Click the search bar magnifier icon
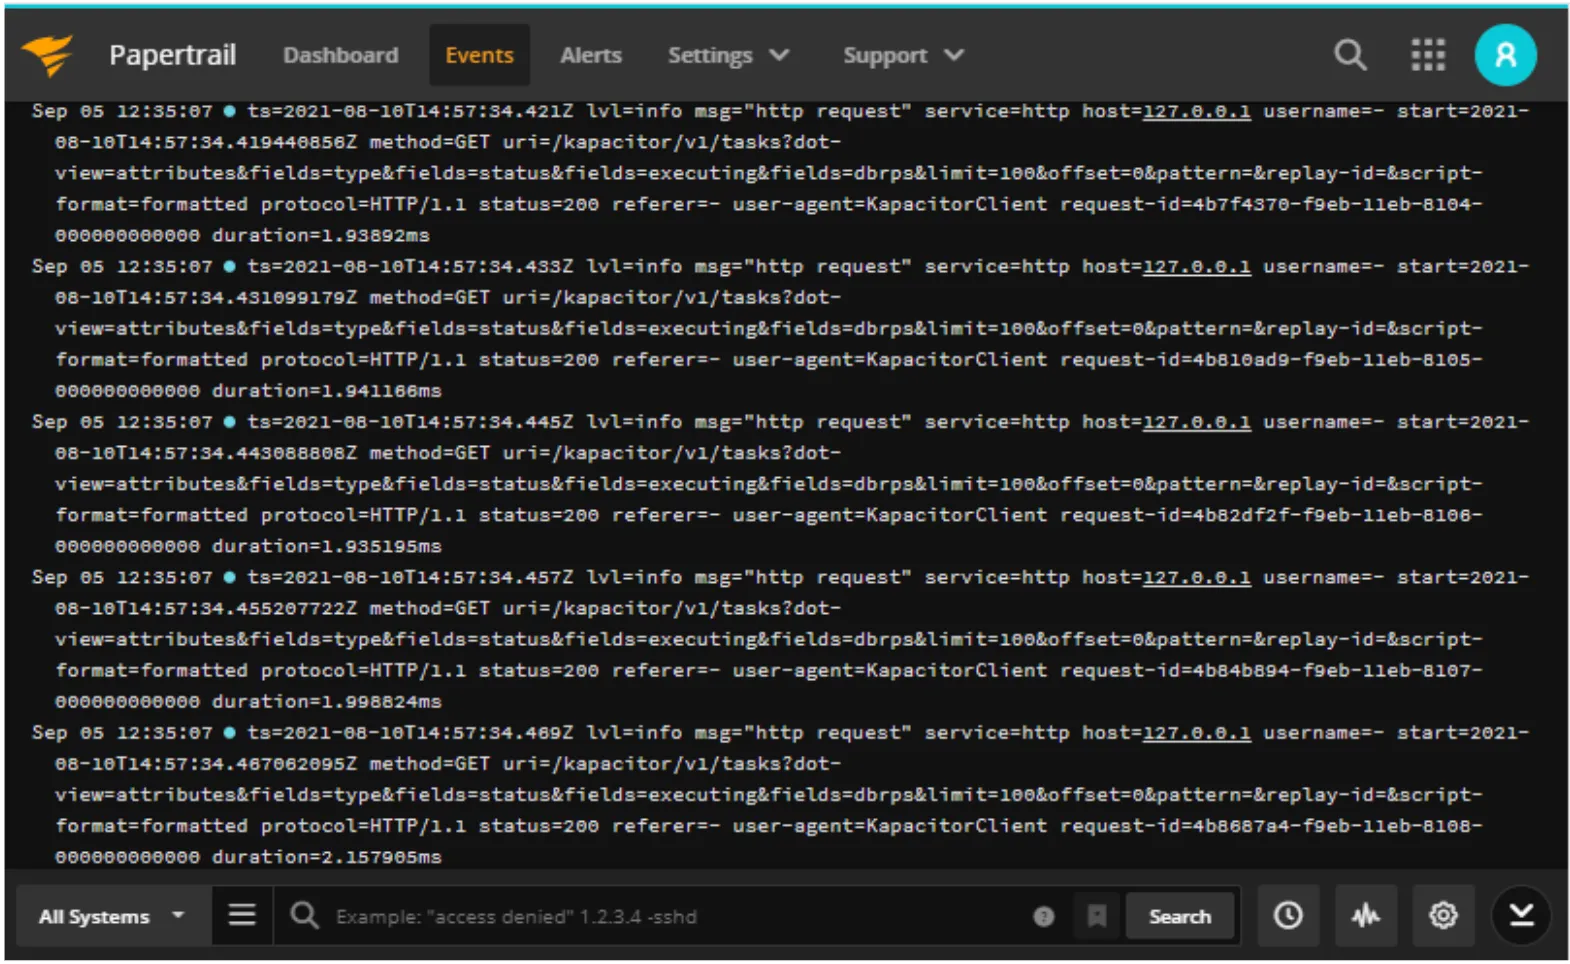Screen dimensions: 1570x964 304,915
